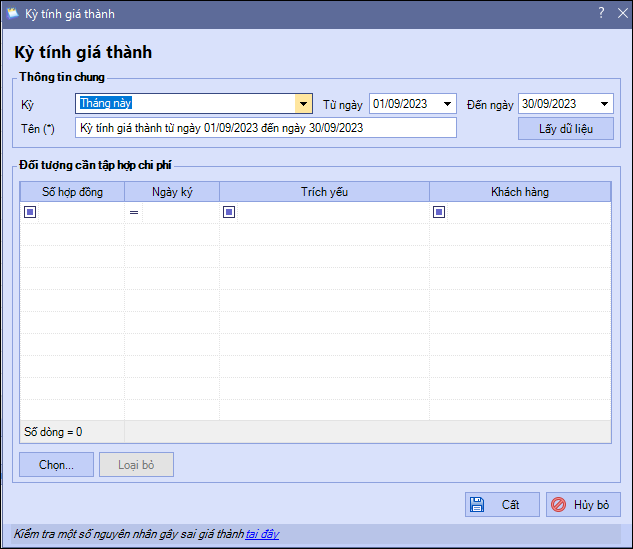Sort by Ngày ký column header

pos(172,192)
